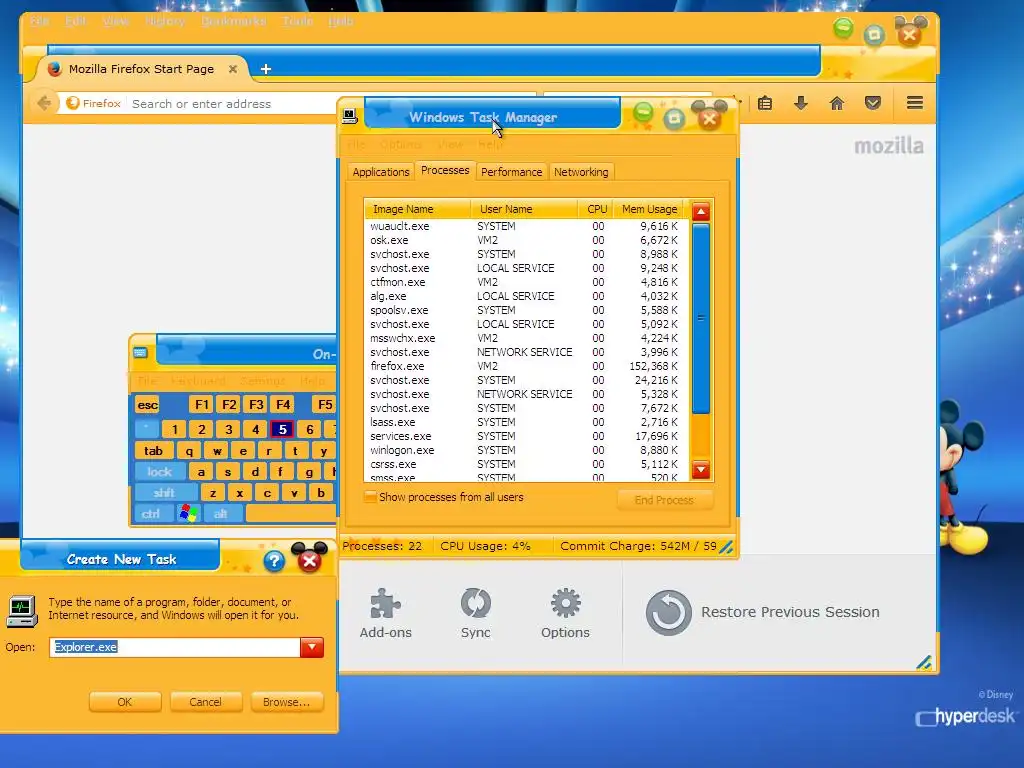The width and height of the screenshot is (1024, 768).
Task: Click the highlighted 5 key on keyboard
Action: point(282,429)
